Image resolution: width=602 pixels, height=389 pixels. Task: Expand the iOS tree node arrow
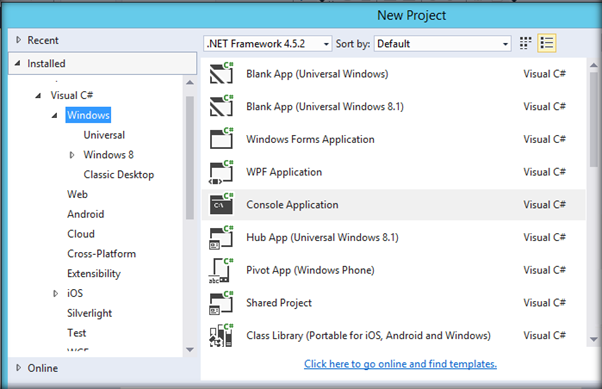[x=56, y=293]
